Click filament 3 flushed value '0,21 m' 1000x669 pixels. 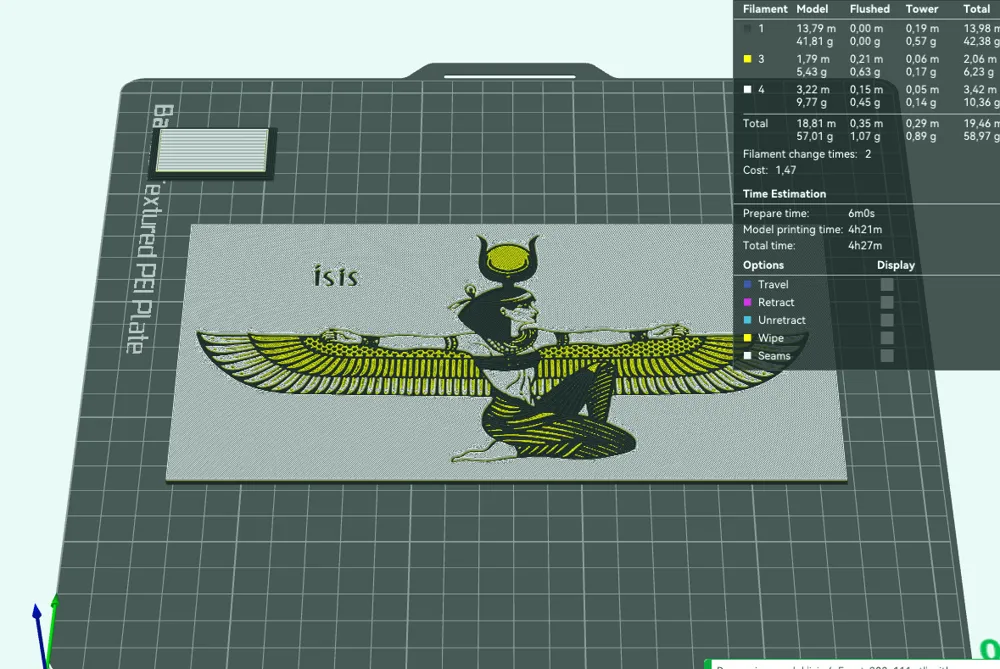click(x=866, y=59)
